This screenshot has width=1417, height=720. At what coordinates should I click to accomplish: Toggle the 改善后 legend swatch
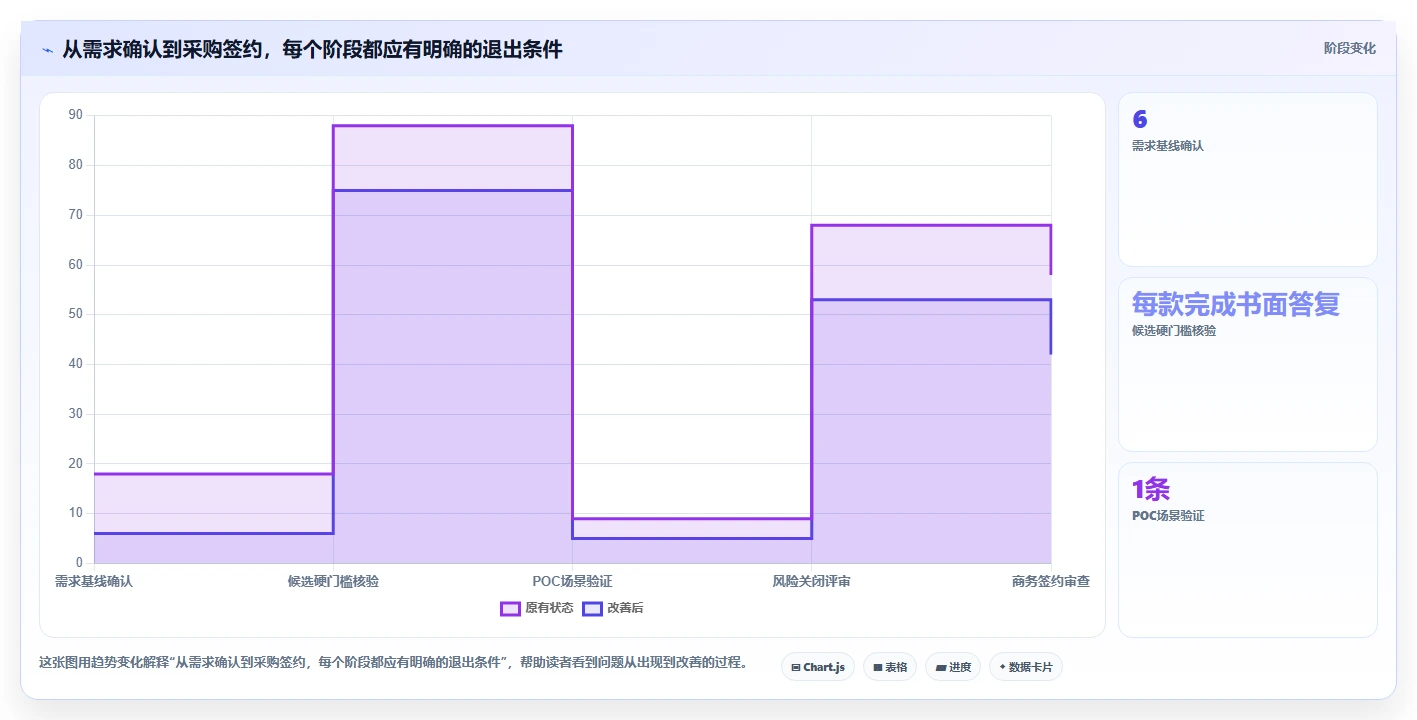click(x=592, y=608)
